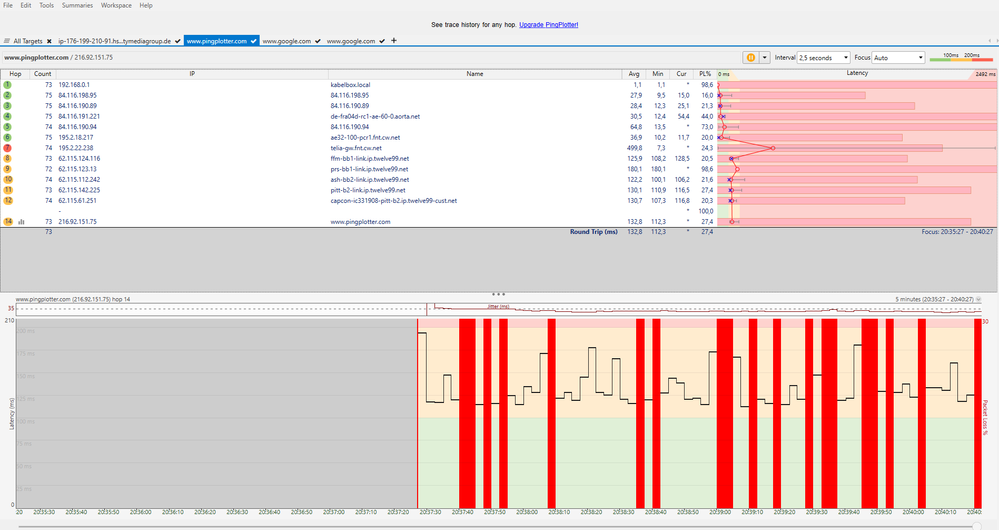Click the hop 5 green circle icon
The width and height of the screenshot is (999, 530).
click(8, 127)
